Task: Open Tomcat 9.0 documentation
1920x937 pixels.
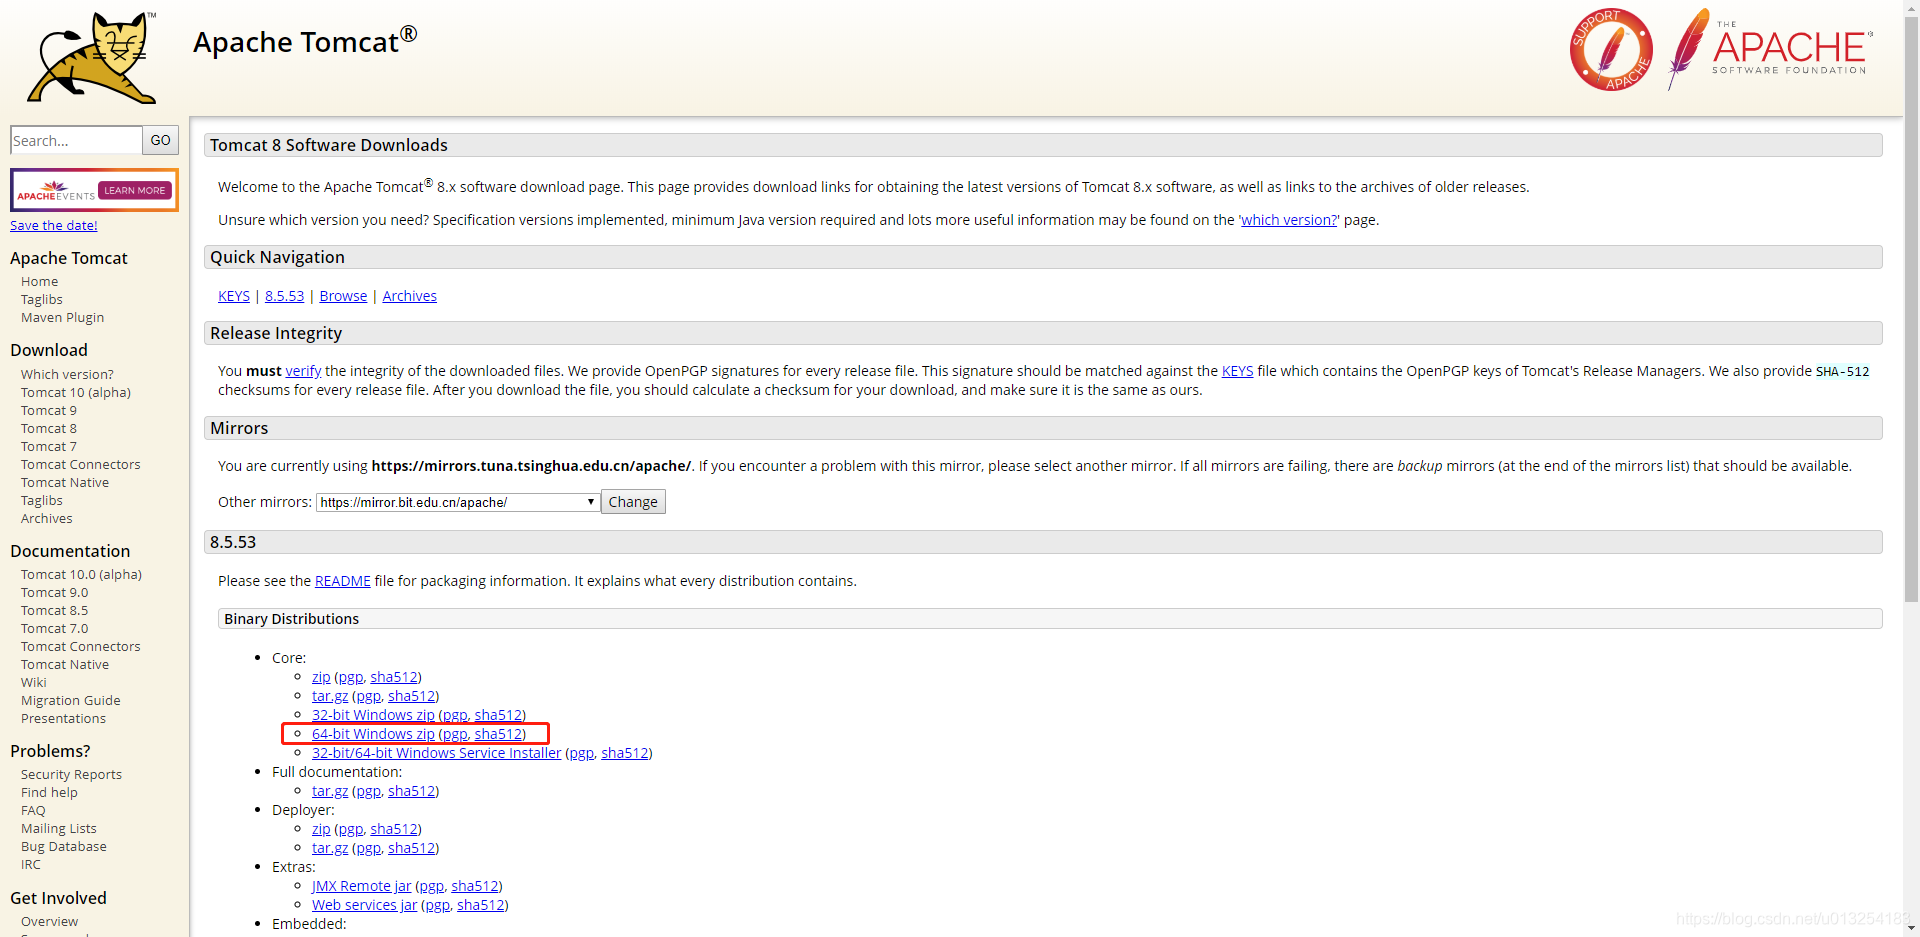Action: pyautogui.click(x=54, y=593)
